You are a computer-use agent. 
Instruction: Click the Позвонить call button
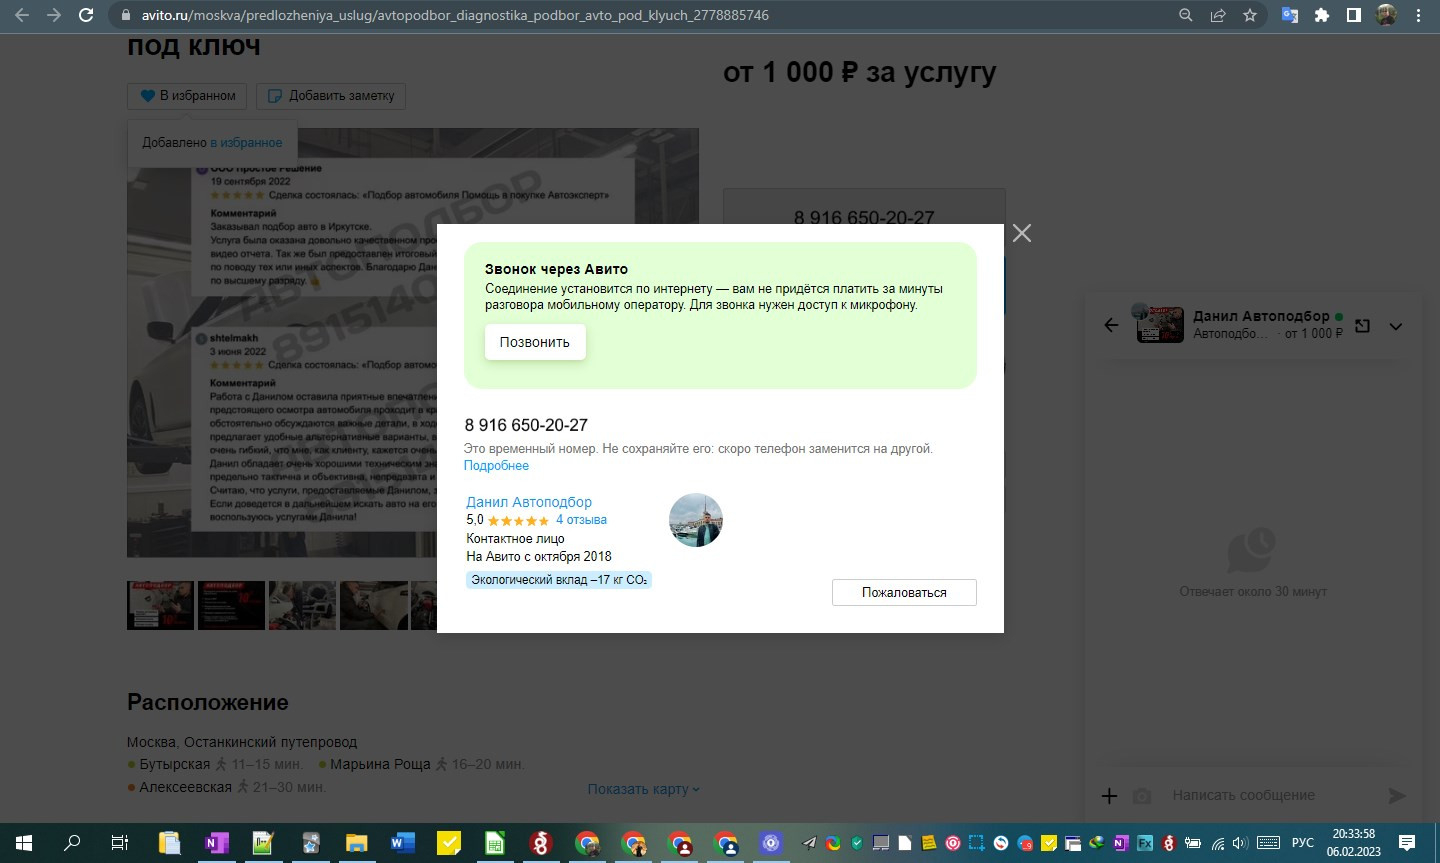coord(535,342)
